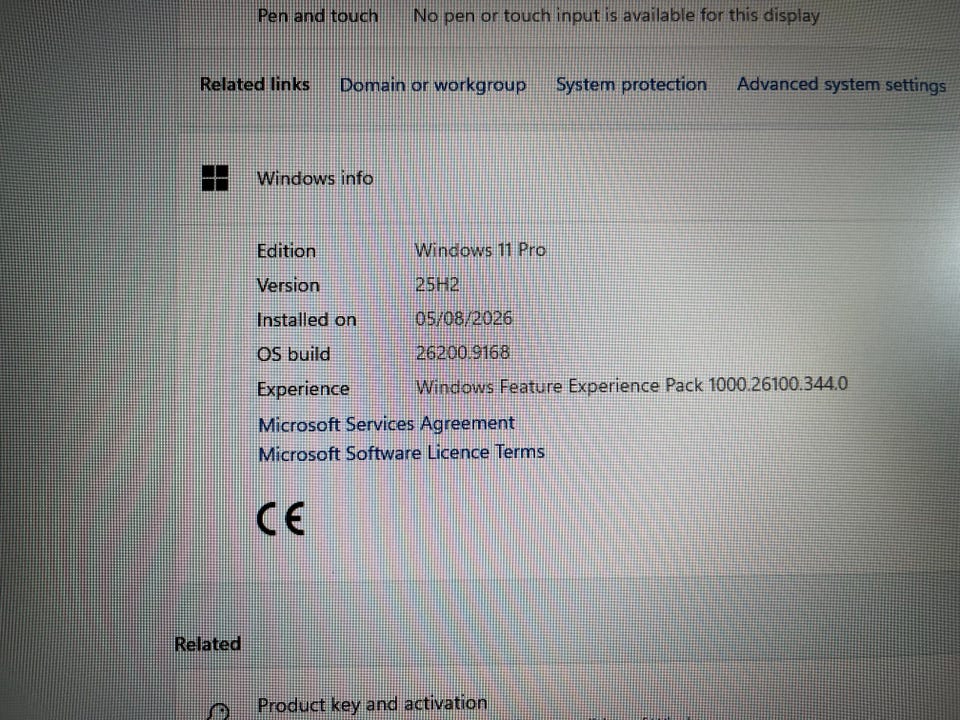This screenshot has width=960, height=720.
Task: Click the Related links label
Action: tap(255, 84)
